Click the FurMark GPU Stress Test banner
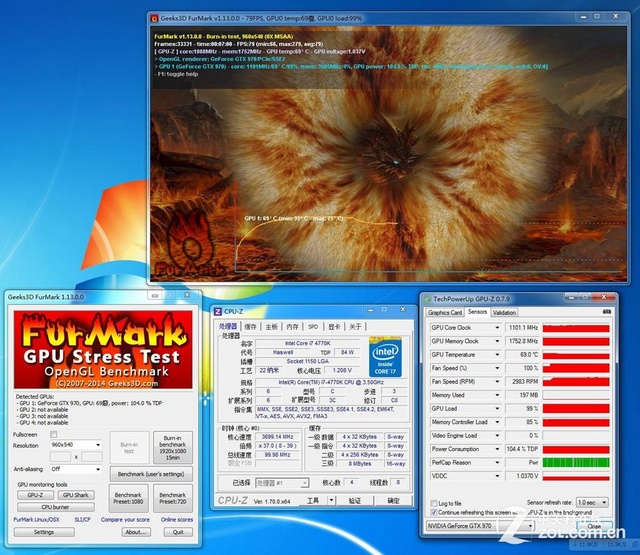Image resolution: width=640 pixels, height=555 pixels. 103,350
